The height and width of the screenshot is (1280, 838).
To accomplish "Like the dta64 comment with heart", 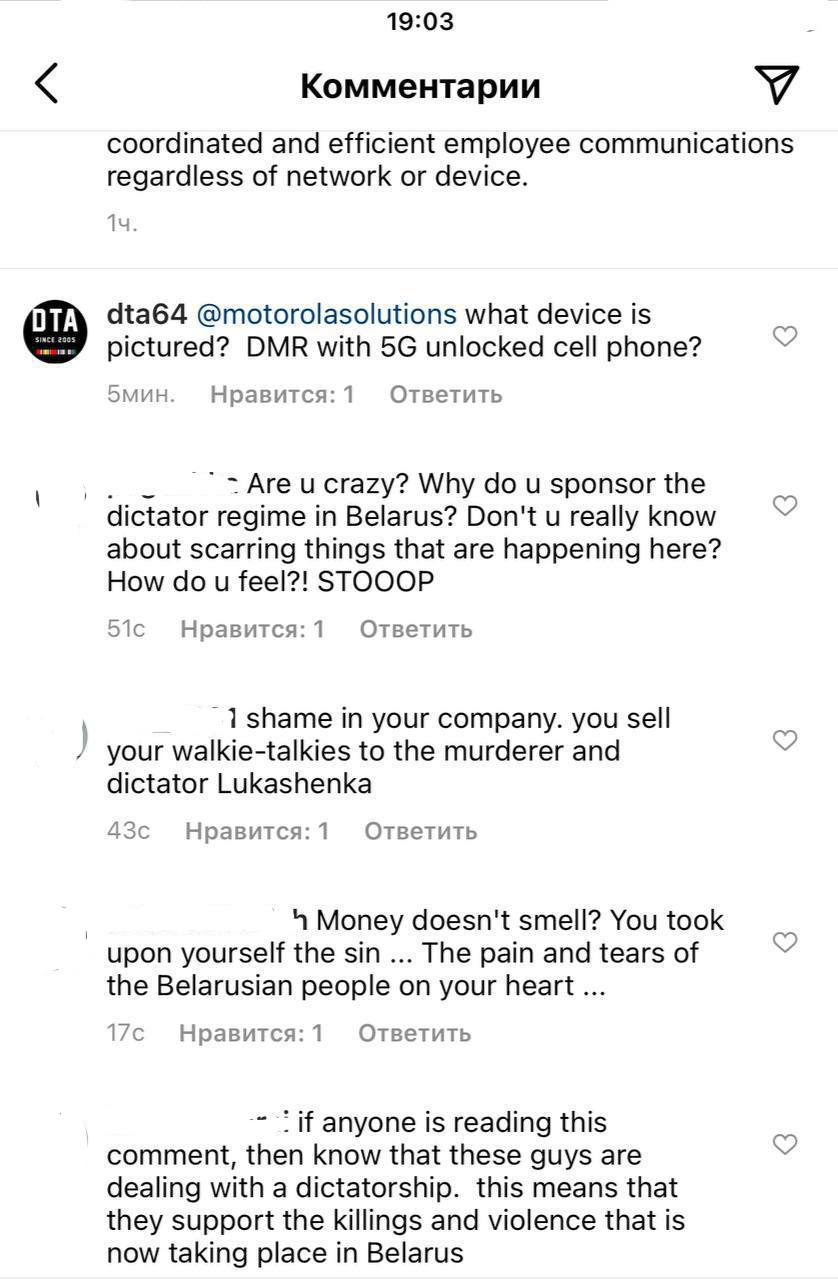I will click(786, 336).
